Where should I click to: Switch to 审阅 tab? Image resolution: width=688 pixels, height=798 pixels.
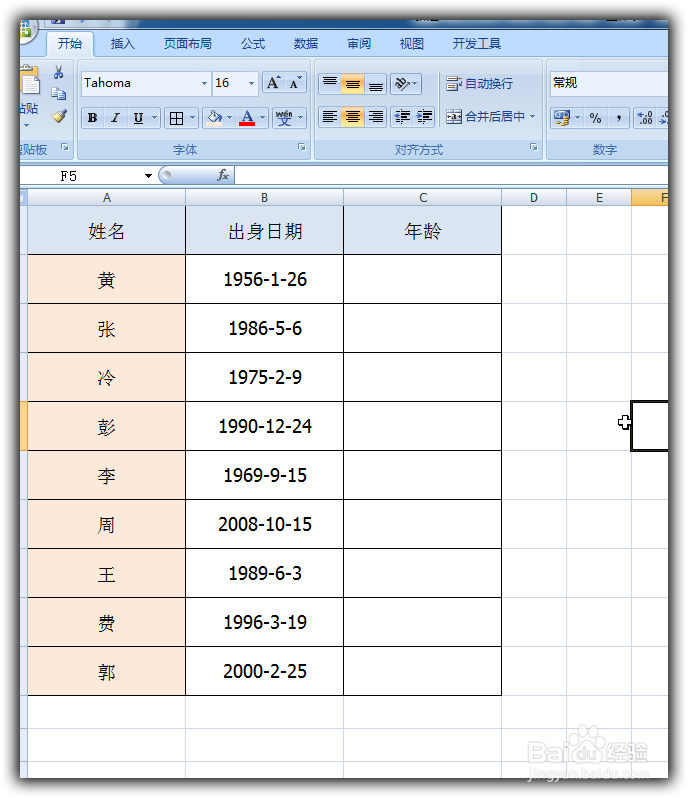coord(359,44)
